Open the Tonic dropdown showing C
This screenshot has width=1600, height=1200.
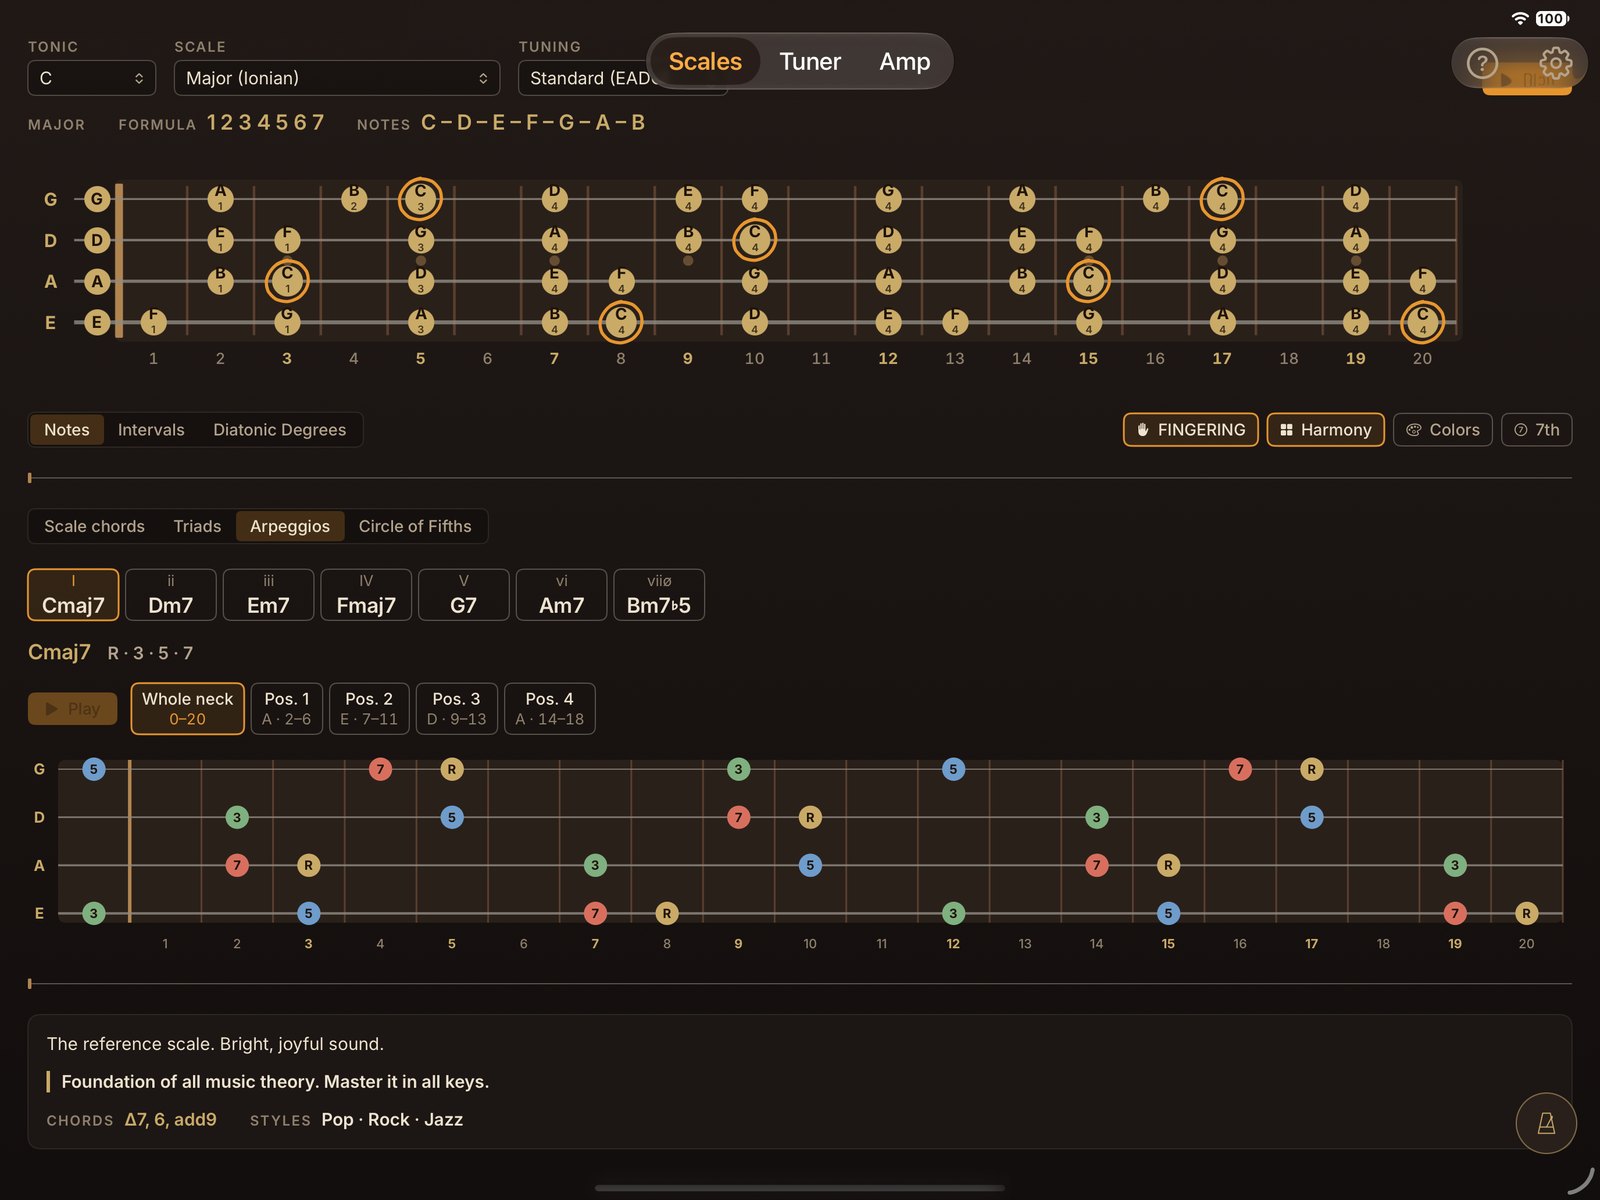click(91, 78)
